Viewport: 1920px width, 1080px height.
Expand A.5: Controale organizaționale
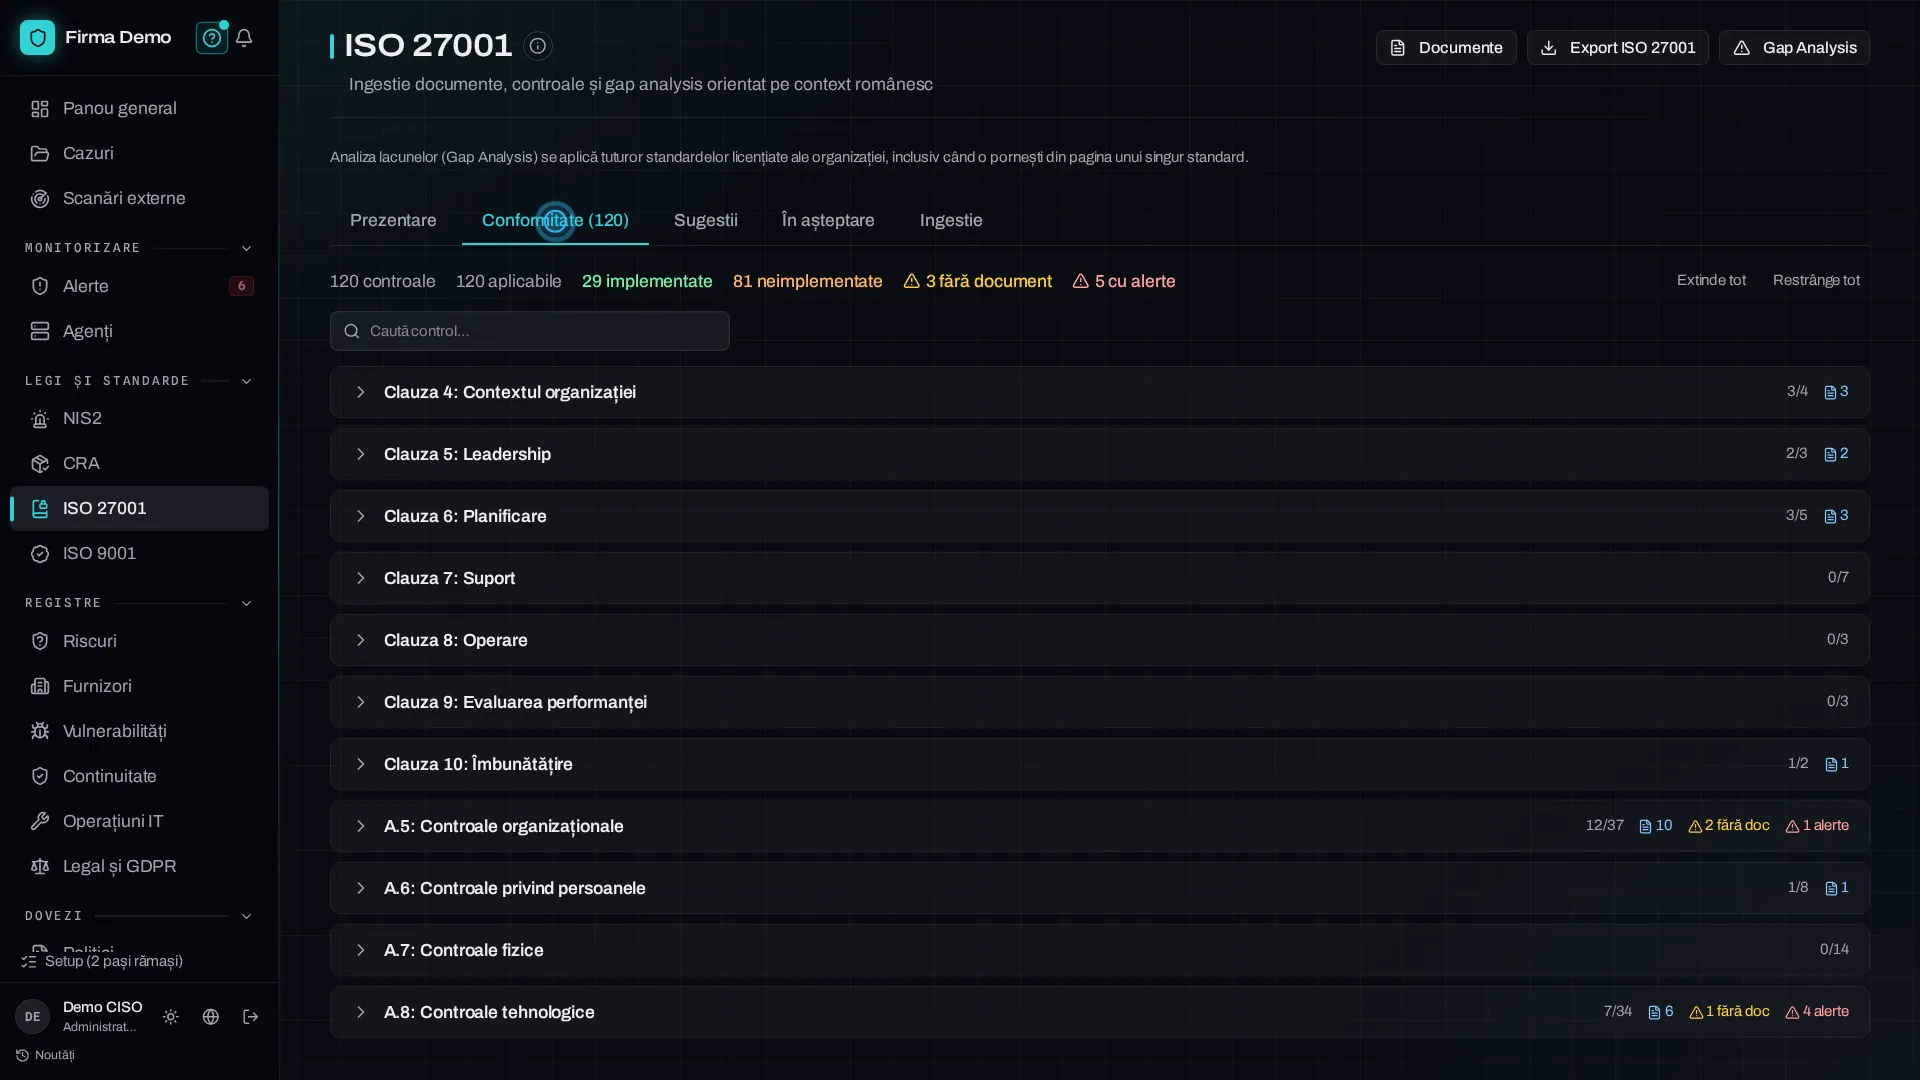coord(1099,826)
